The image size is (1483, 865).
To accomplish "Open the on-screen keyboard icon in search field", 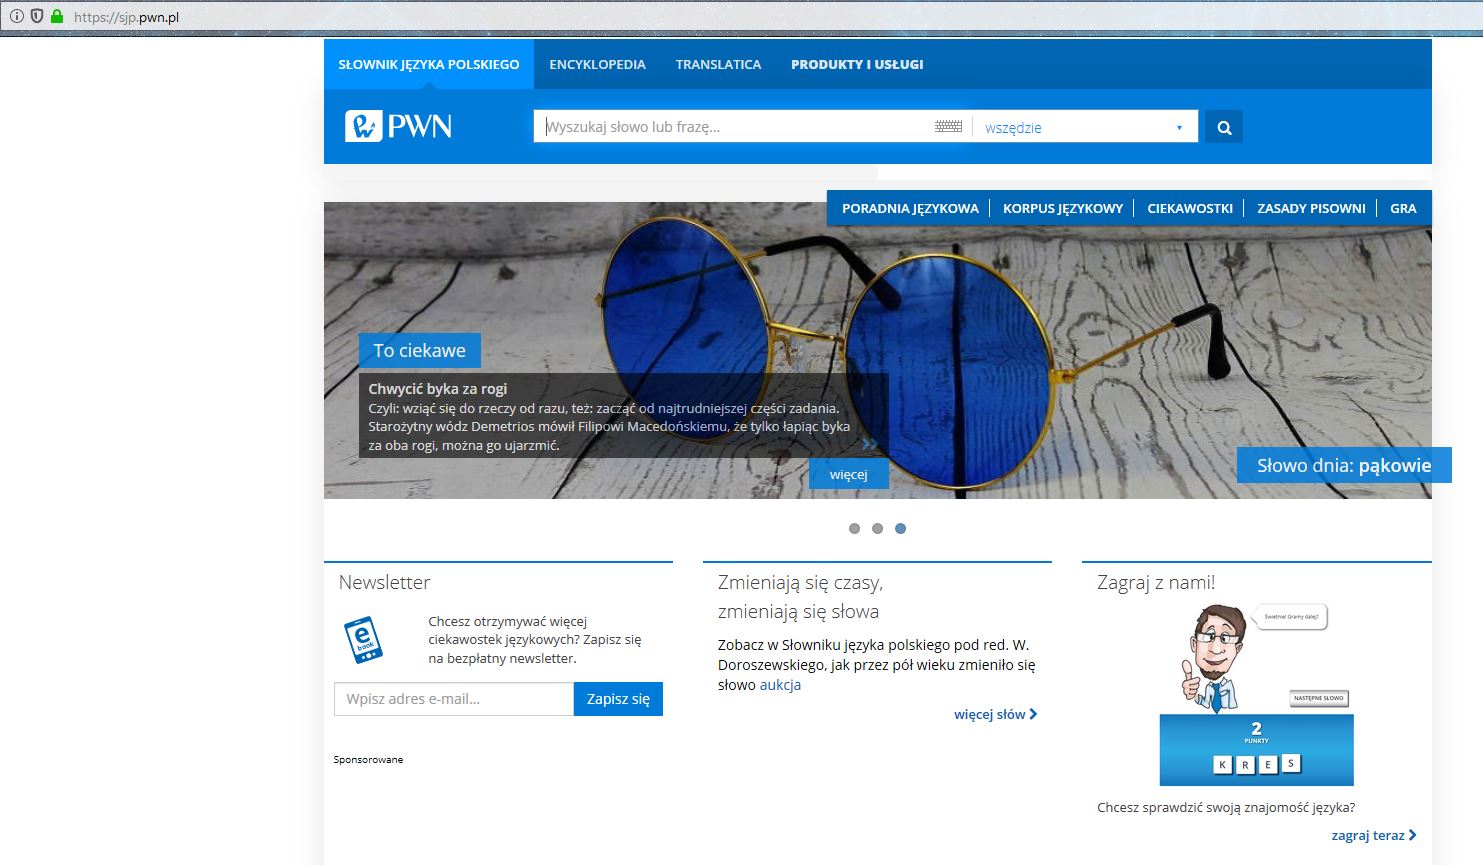I will click(948, 127).
